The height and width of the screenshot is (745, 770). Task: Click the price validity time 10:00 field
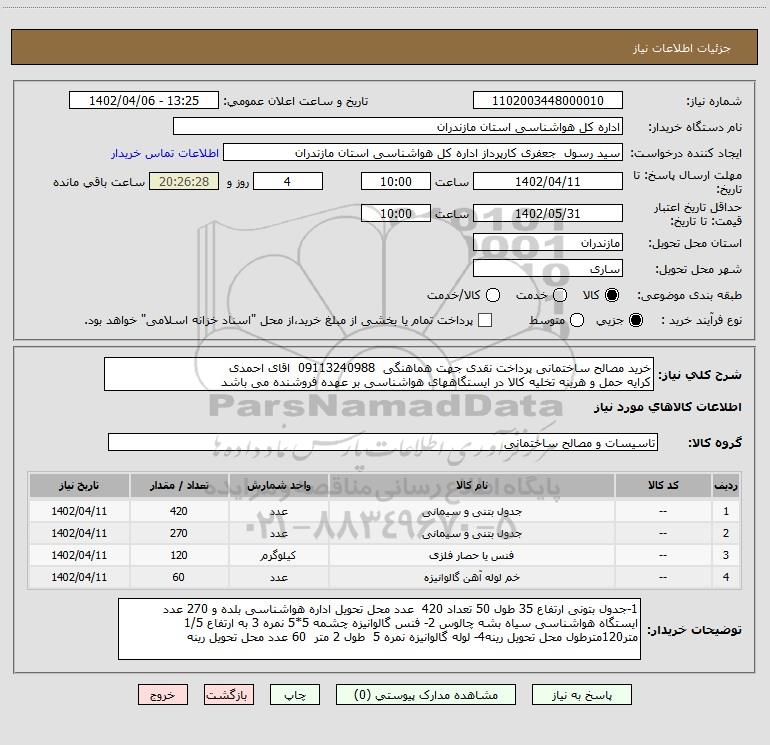click(396, 213)
